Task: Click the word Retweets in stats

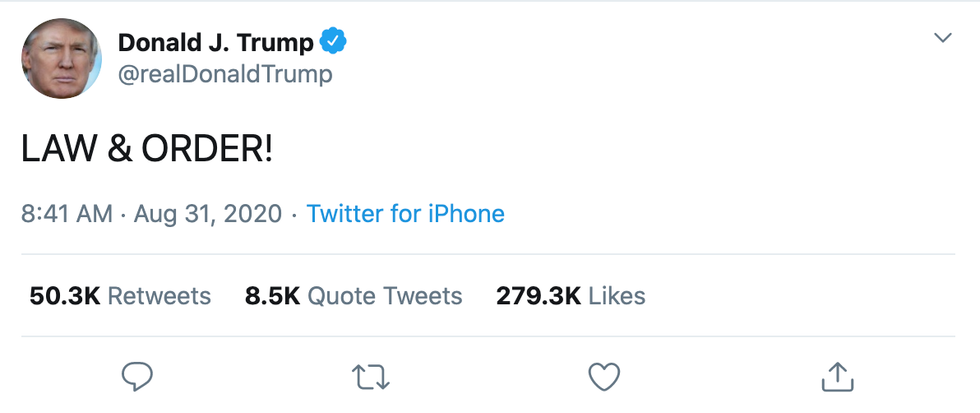Action: [x=159, y=296]
